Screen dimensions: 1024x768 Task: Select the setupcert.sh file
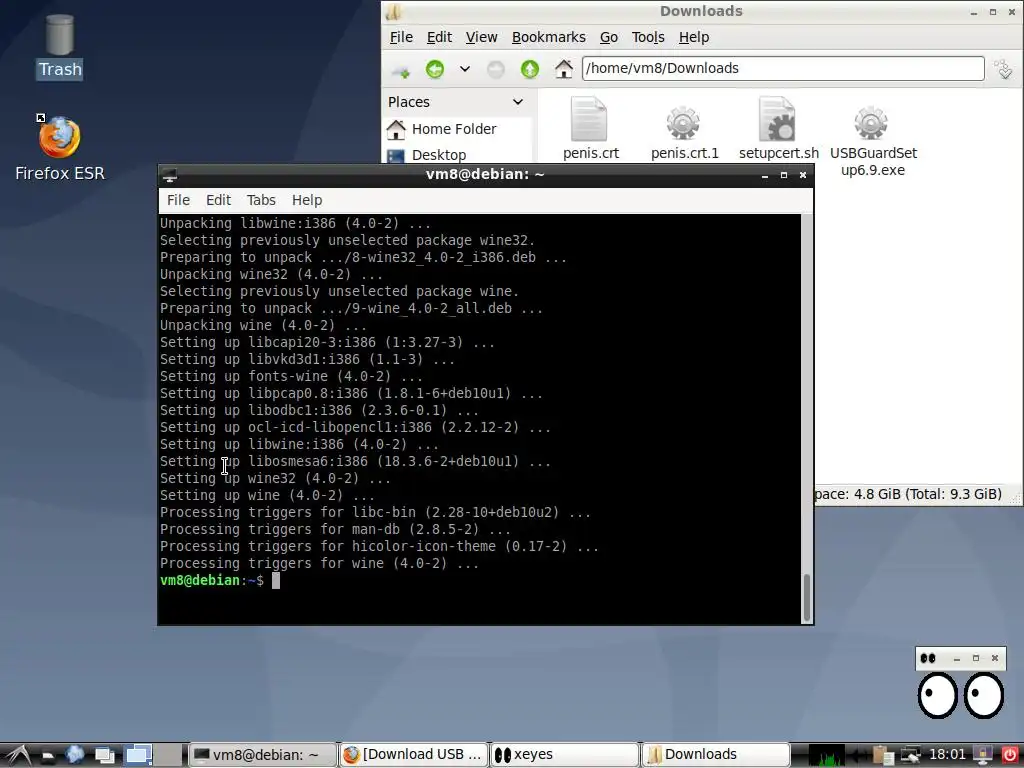778,129
